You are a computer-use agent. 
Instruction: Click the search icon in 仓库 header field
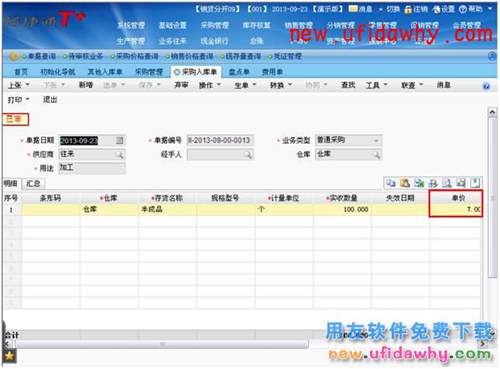(376, 155)
